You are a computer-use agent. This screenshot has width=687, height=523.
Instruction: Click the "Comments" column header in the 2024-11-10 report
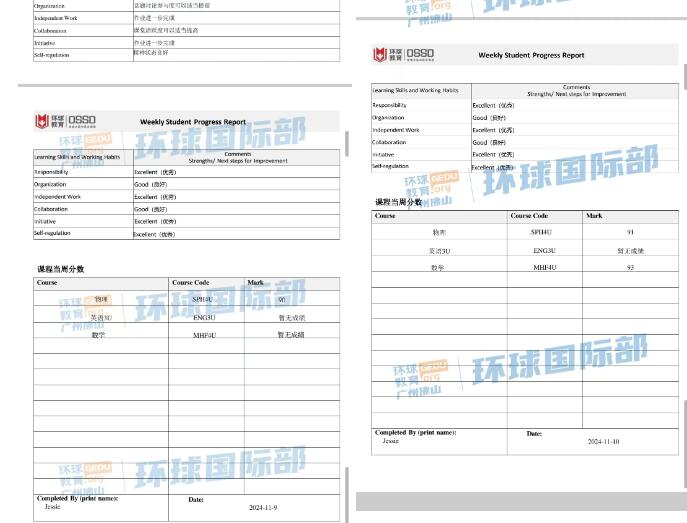[576, 87]
